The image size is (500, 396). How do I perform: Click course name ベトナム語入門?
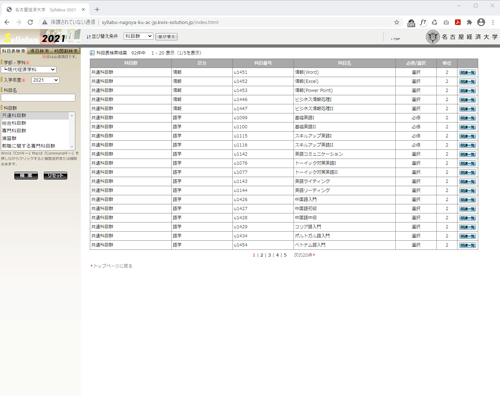310,245
